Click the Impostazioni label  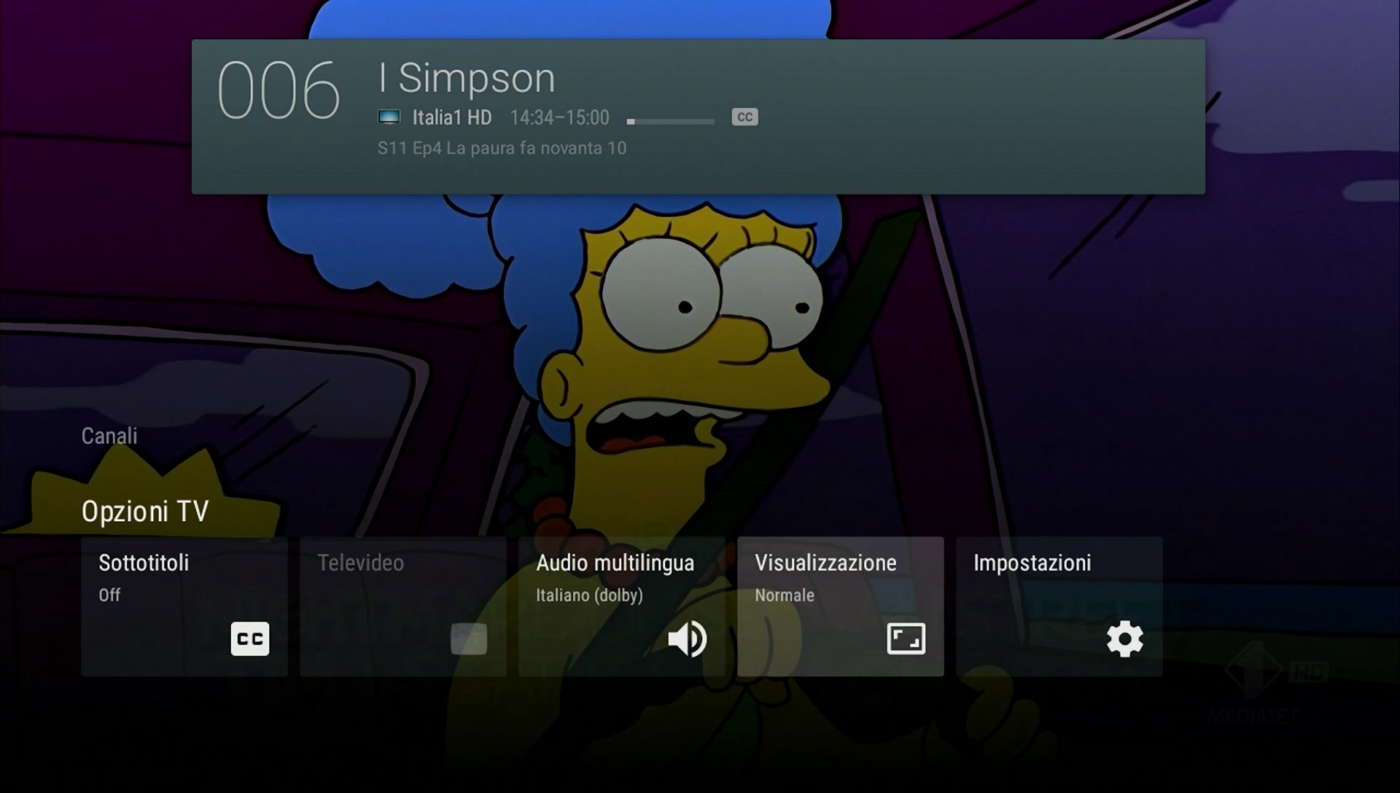click(1032, 563)
